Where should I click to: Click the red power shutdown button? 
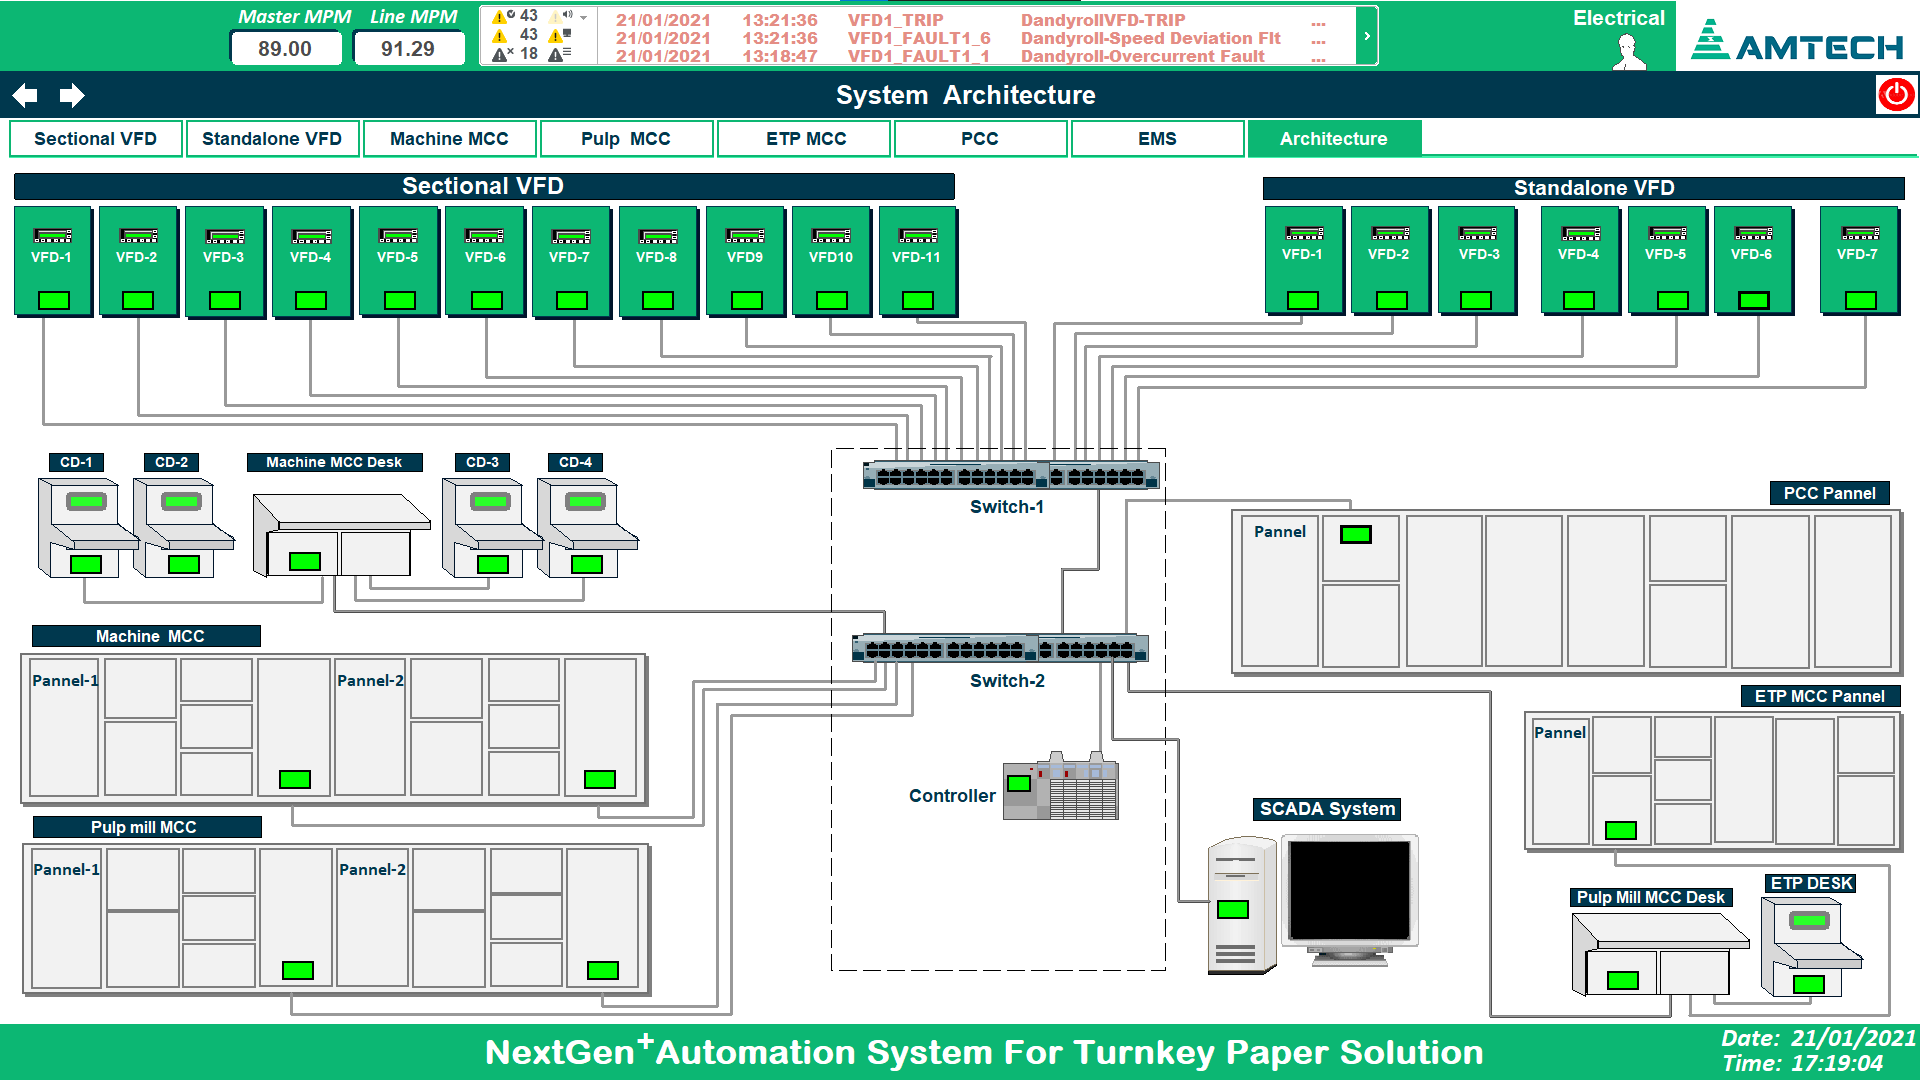[1896, 95]
